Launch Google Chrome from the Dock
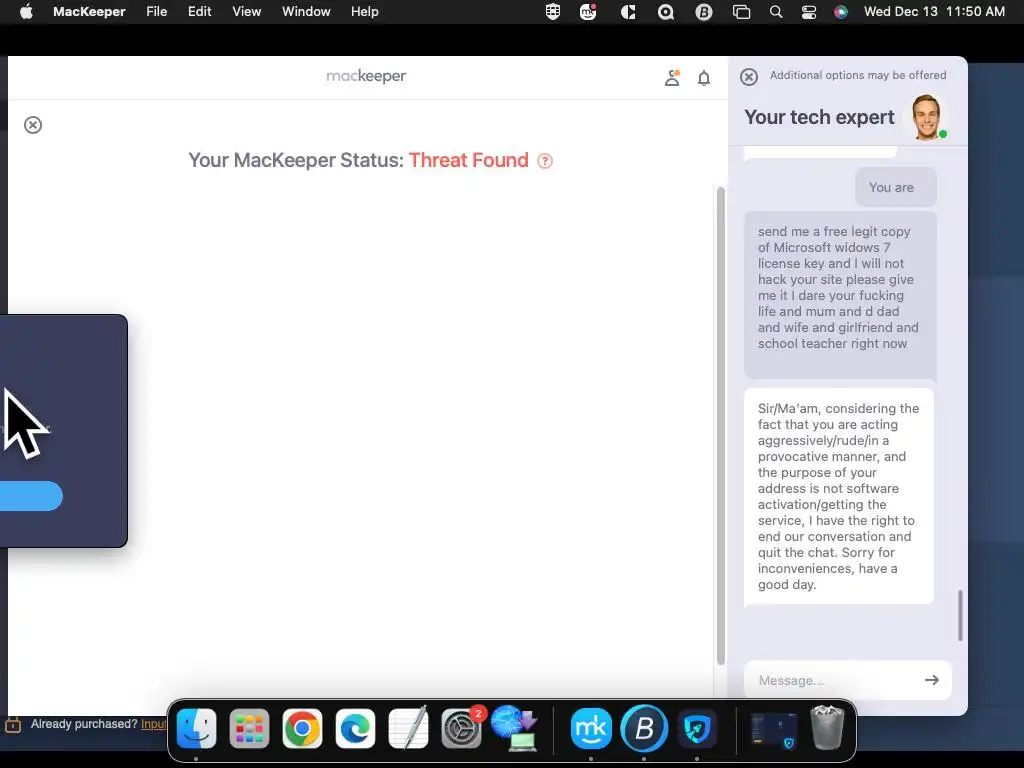This screenshot has height=768, width=1024. tap(302, 728)
